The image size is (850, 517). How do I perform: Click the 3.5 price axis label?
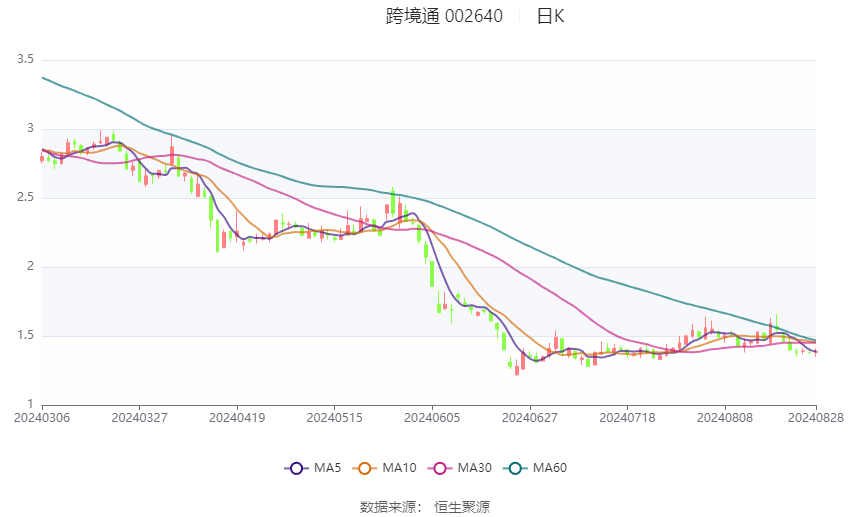25,59
